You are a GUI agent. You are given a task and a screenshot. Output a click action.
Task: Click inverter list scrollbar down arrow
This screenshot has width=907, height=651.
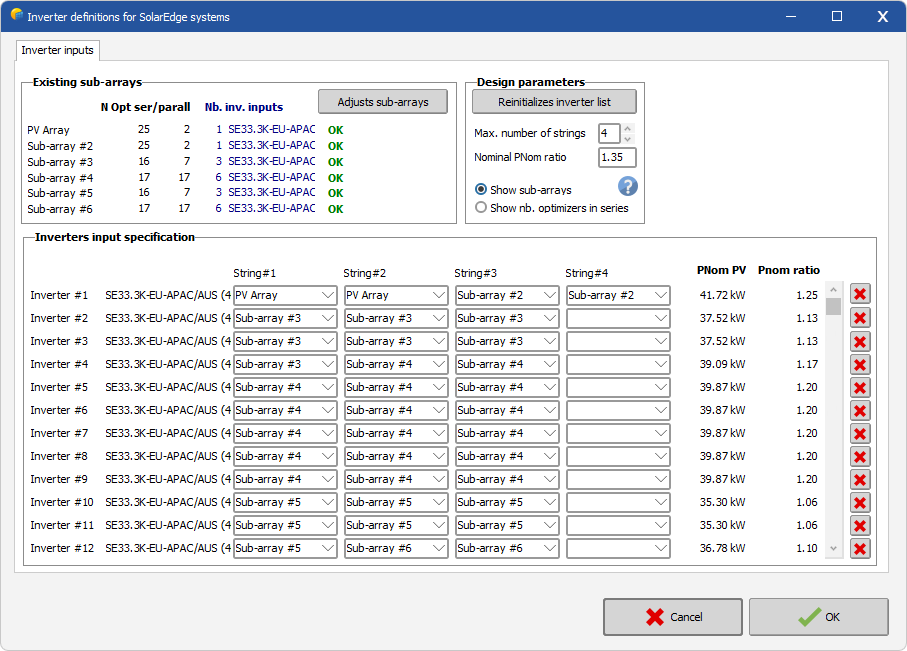[x=834, y=548]
